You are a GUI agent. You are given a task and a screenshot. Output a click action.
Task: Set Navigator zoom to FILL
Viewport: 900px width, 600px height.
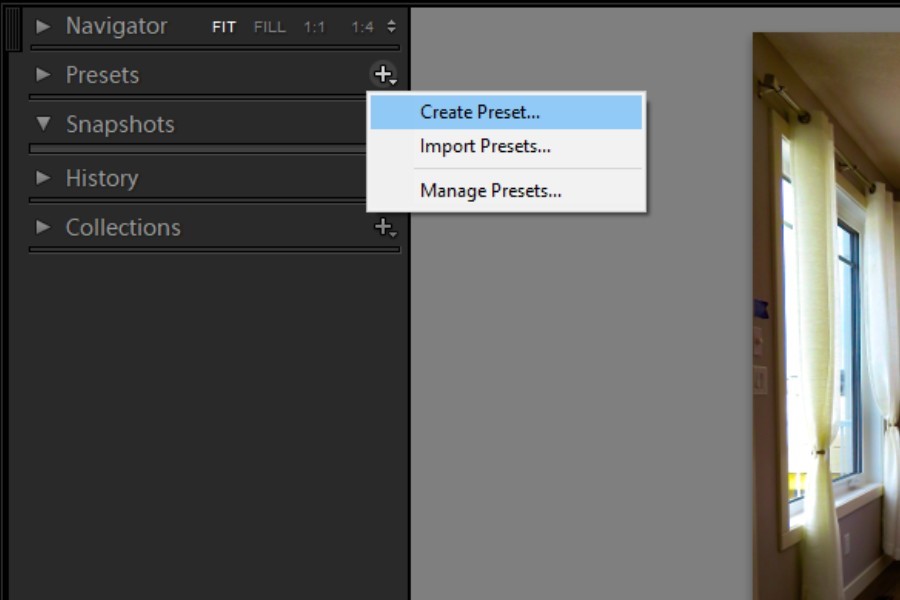coord(269,27)
